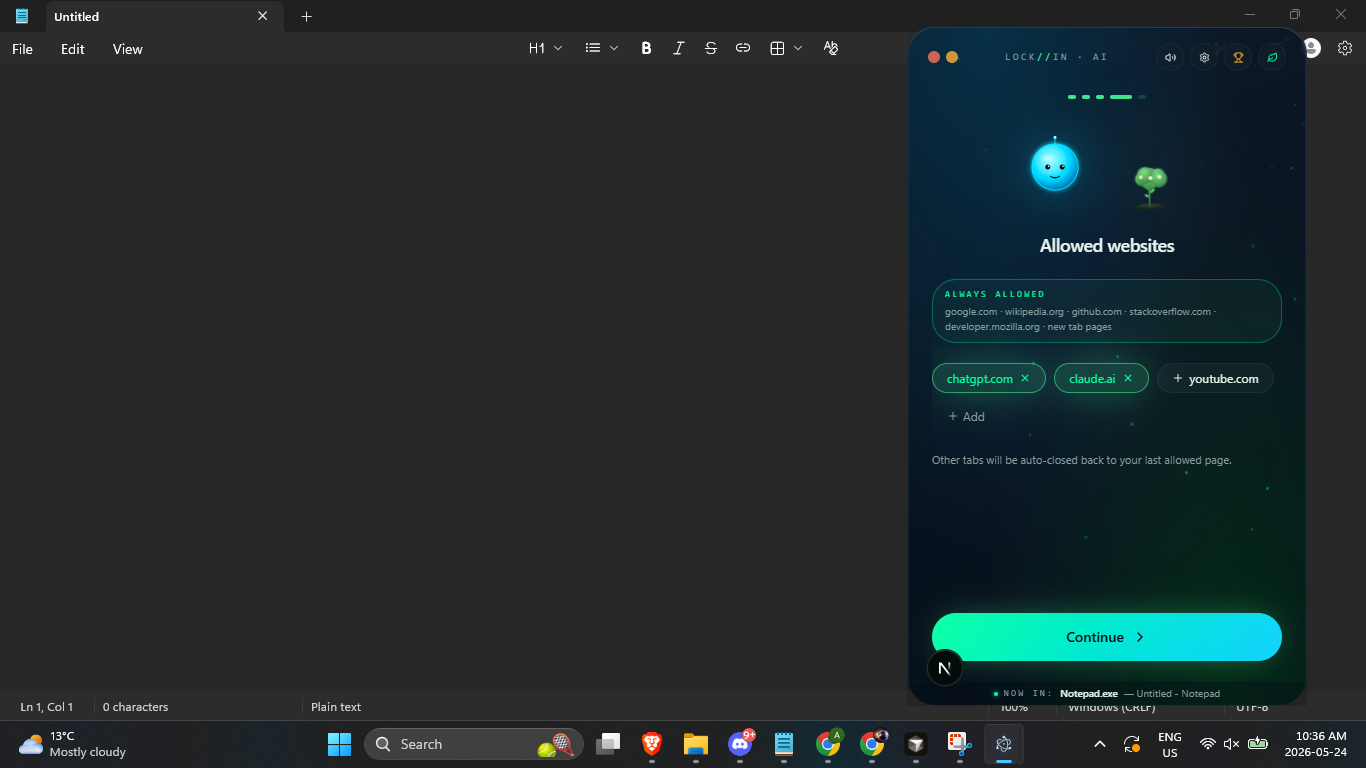This screenshot has width=1366, height=768.
Task: Click the yellow dot in Lock//In panel
Action: pyautogui.click(x=952, y=57)
